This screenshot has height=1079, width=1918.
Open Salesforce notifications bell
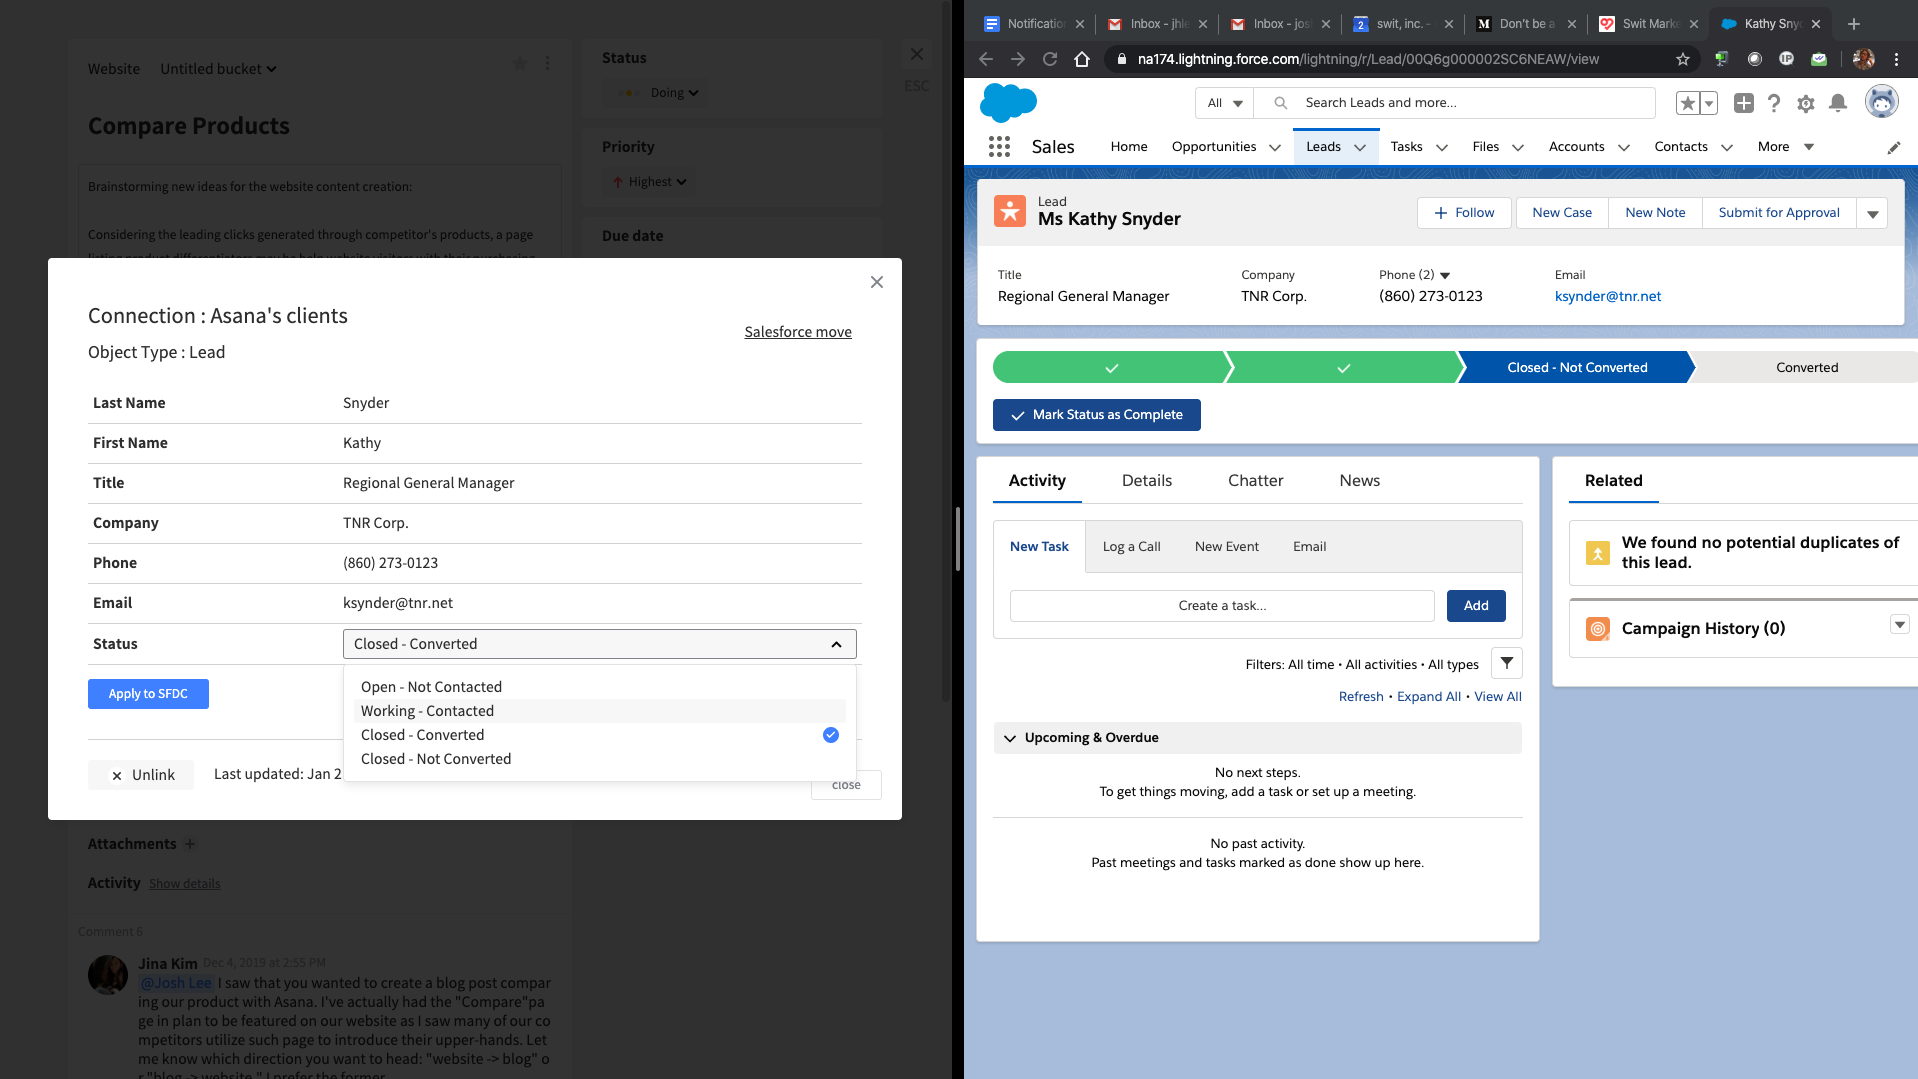(x=1837, y=103)
